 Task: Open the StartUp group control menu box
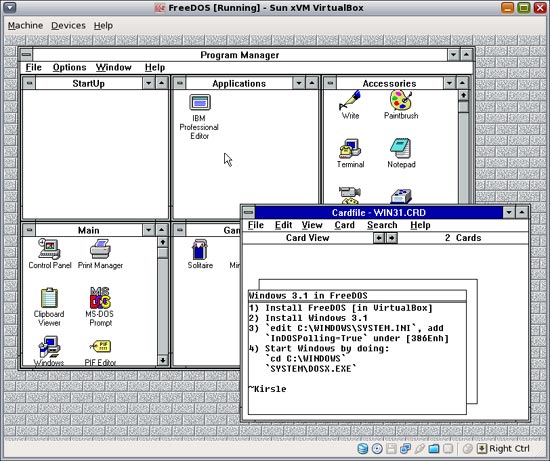(29, 83)
